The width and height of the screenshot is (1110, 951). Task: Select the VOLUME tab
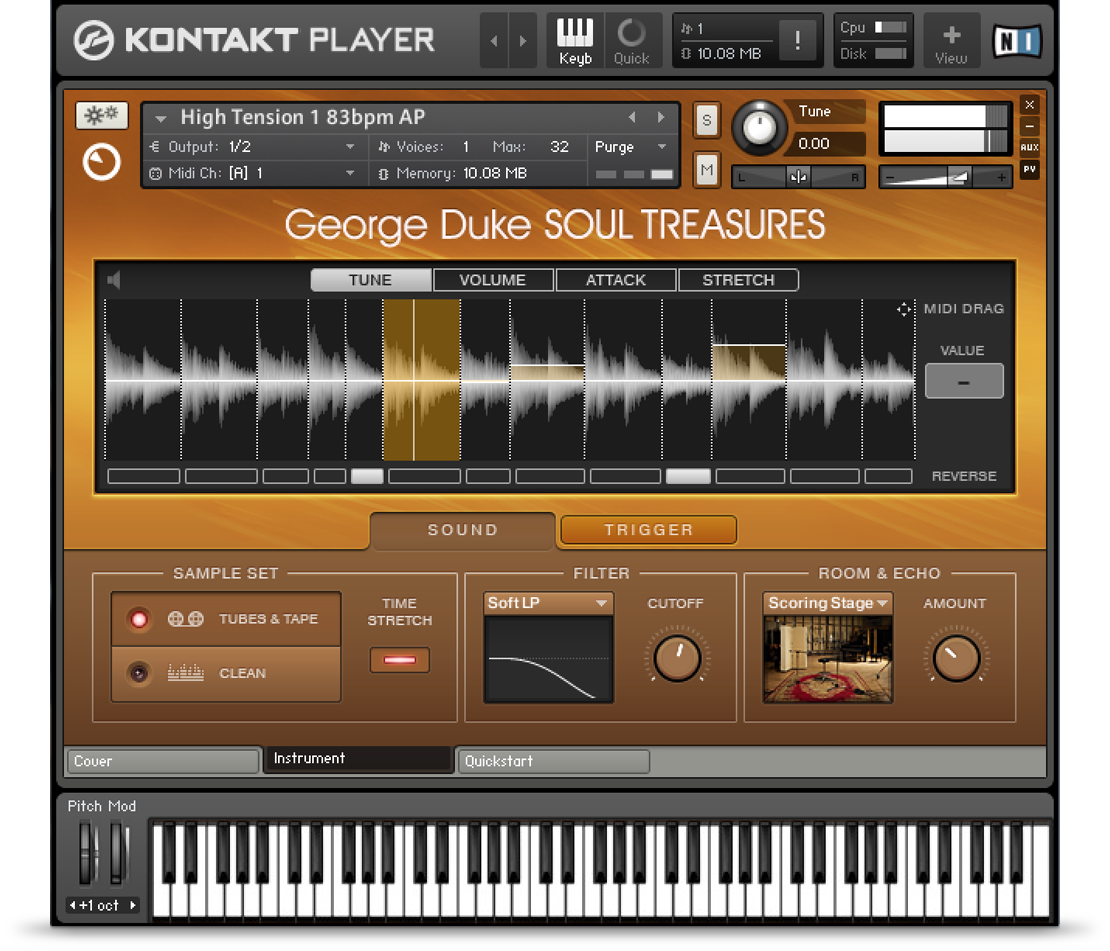pyautogui.click(x=493, y=280)
